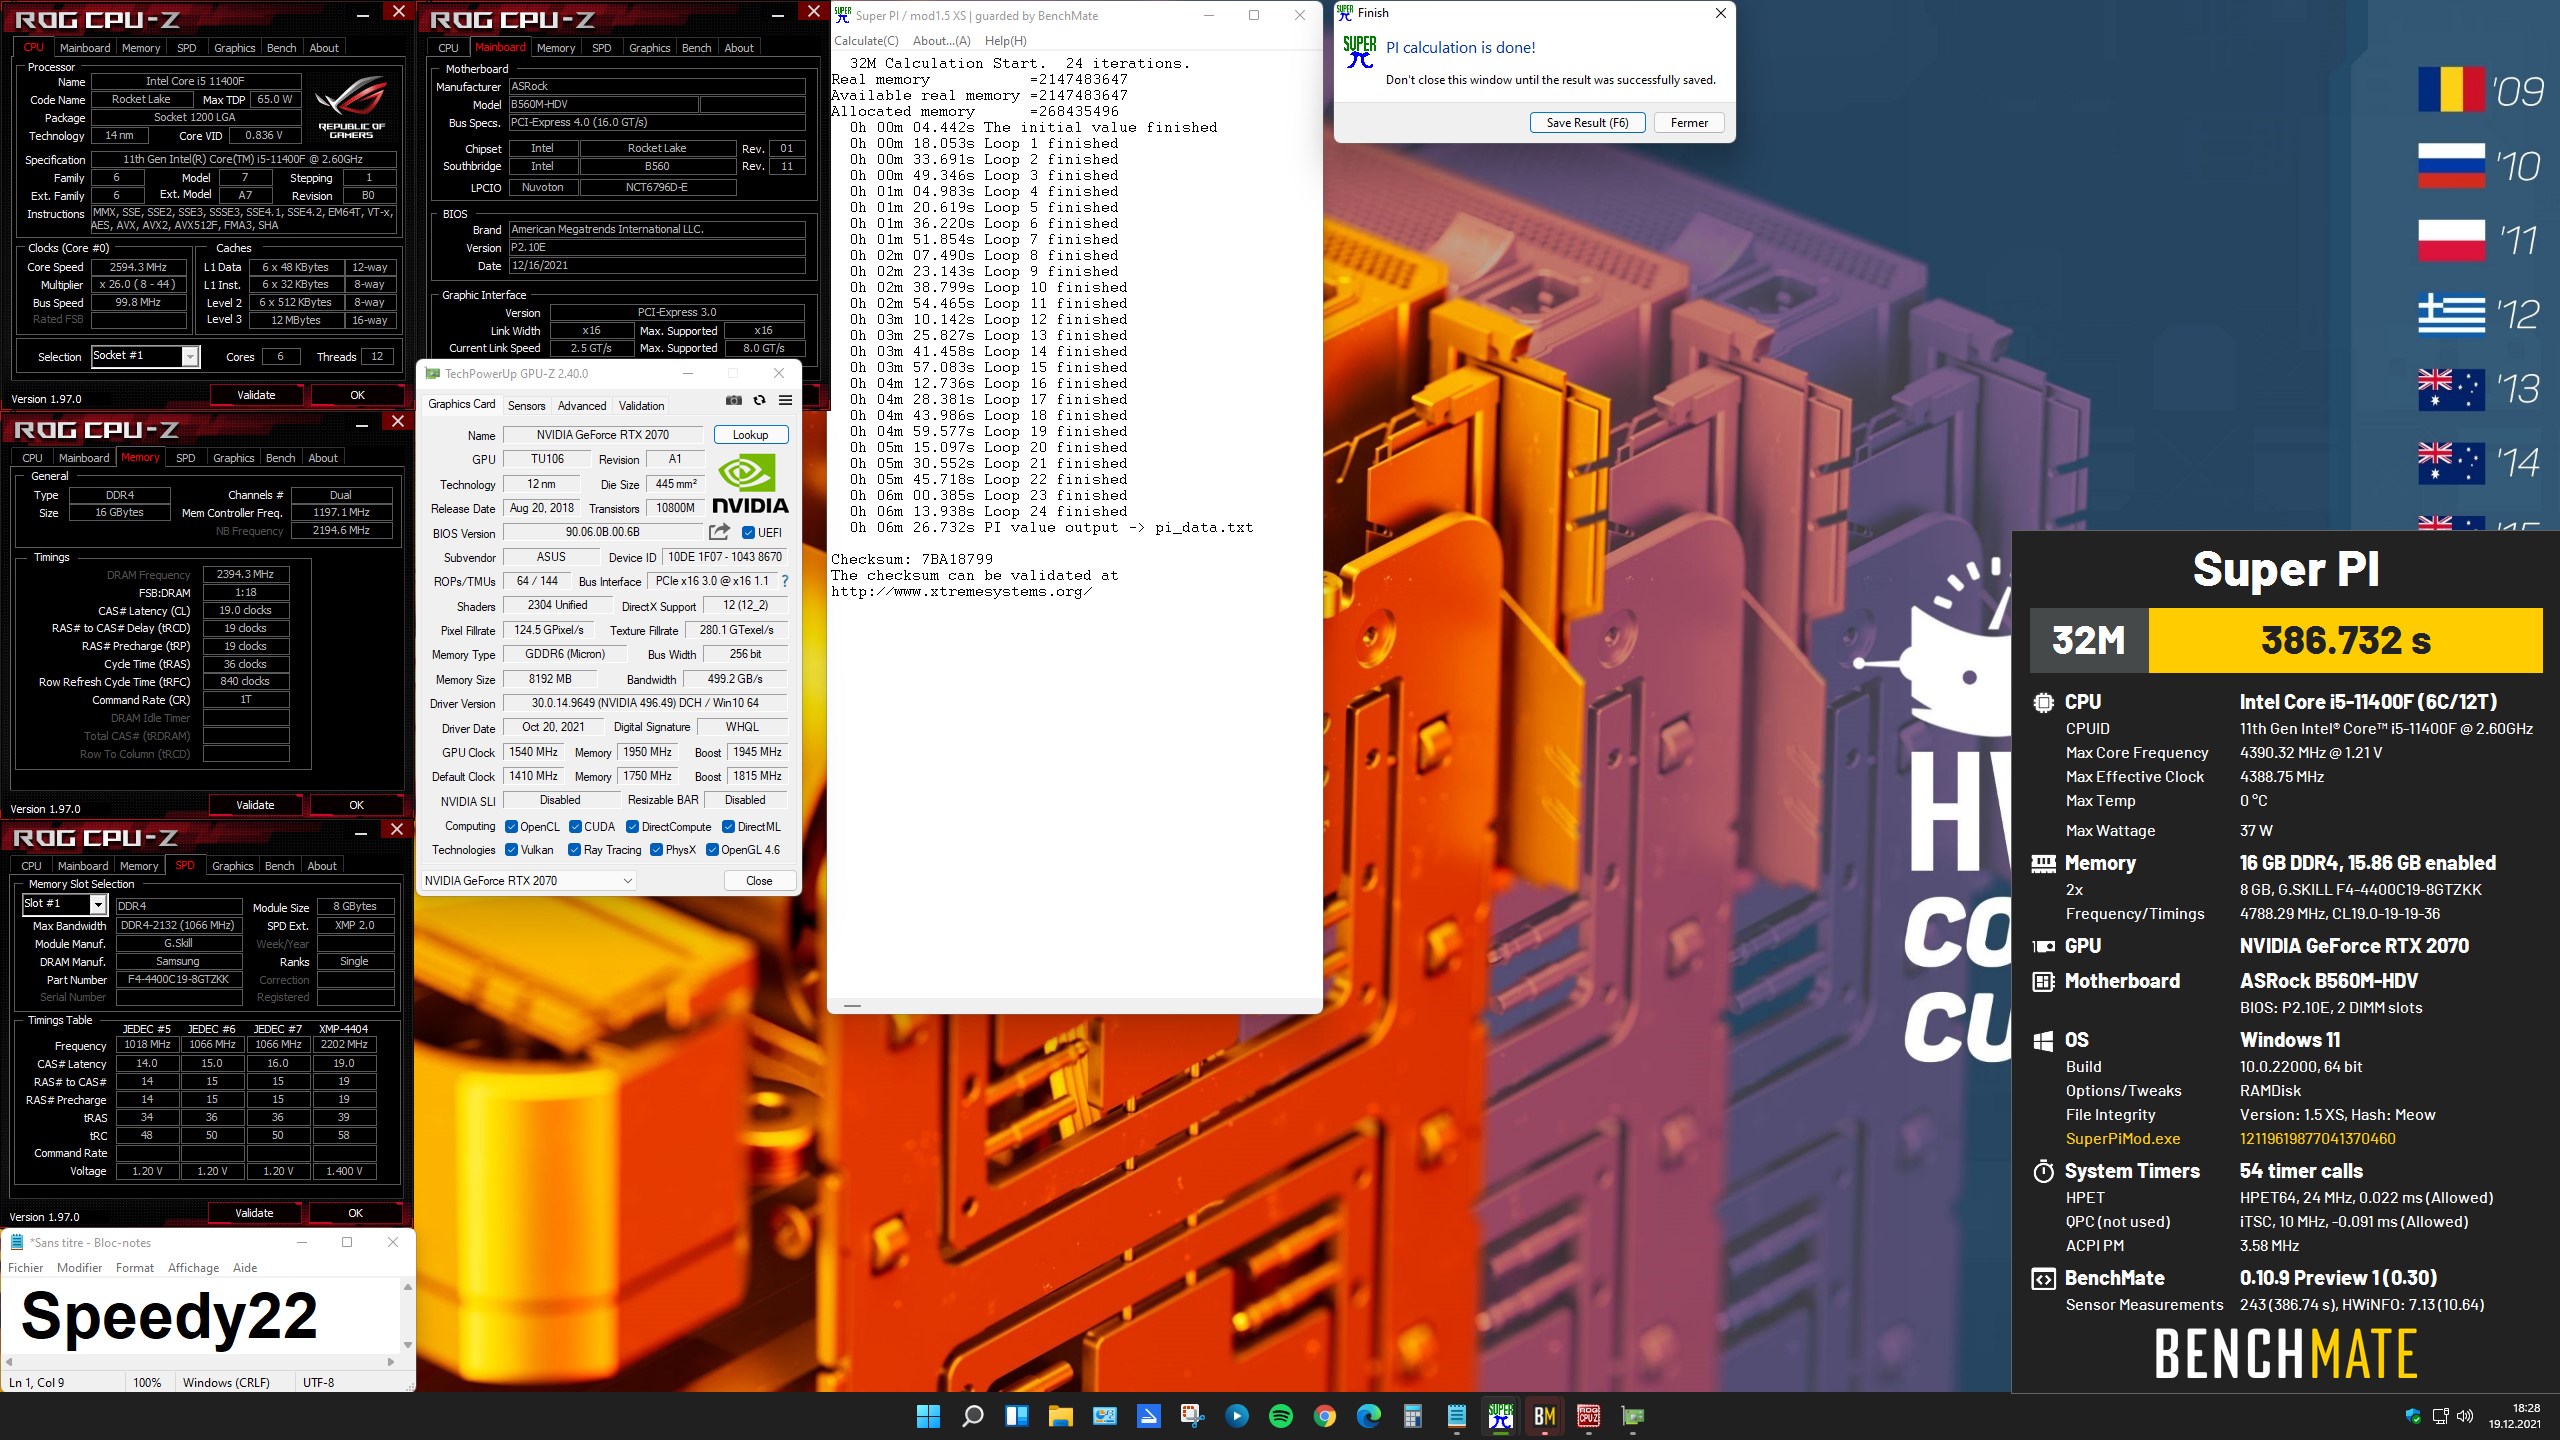The height and width of the screenshot is (1440, 2560).
Task: Open the Widgets icon in taskbar
Action: click(1017, 1416)
